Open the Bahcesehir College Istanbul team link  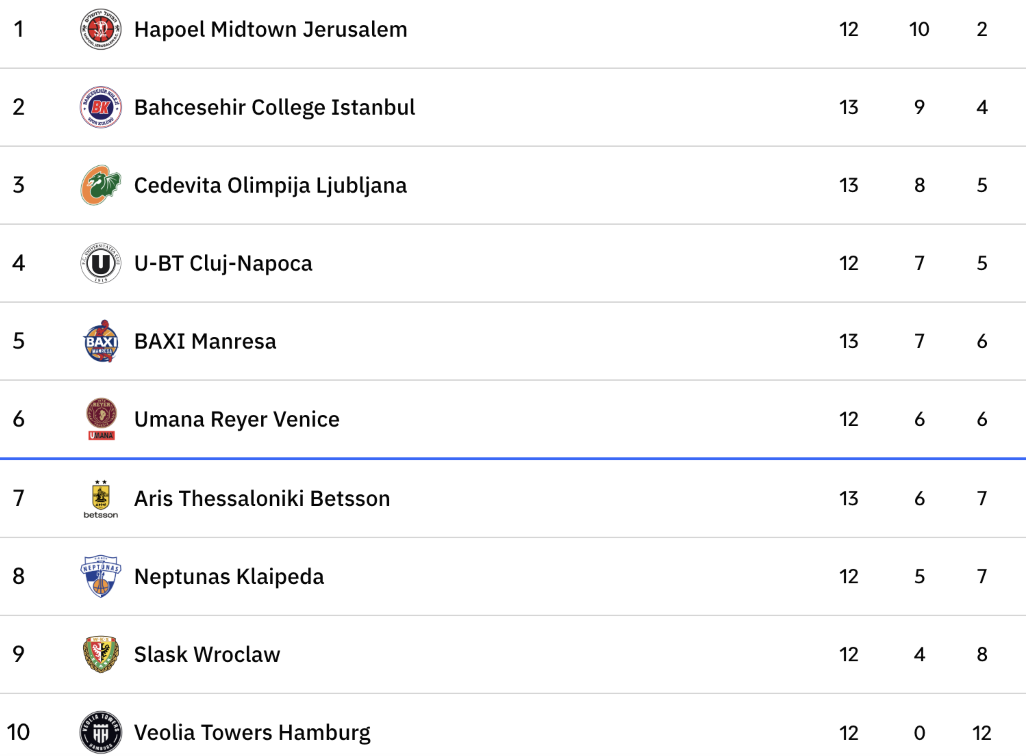click(x=274, y=107)
